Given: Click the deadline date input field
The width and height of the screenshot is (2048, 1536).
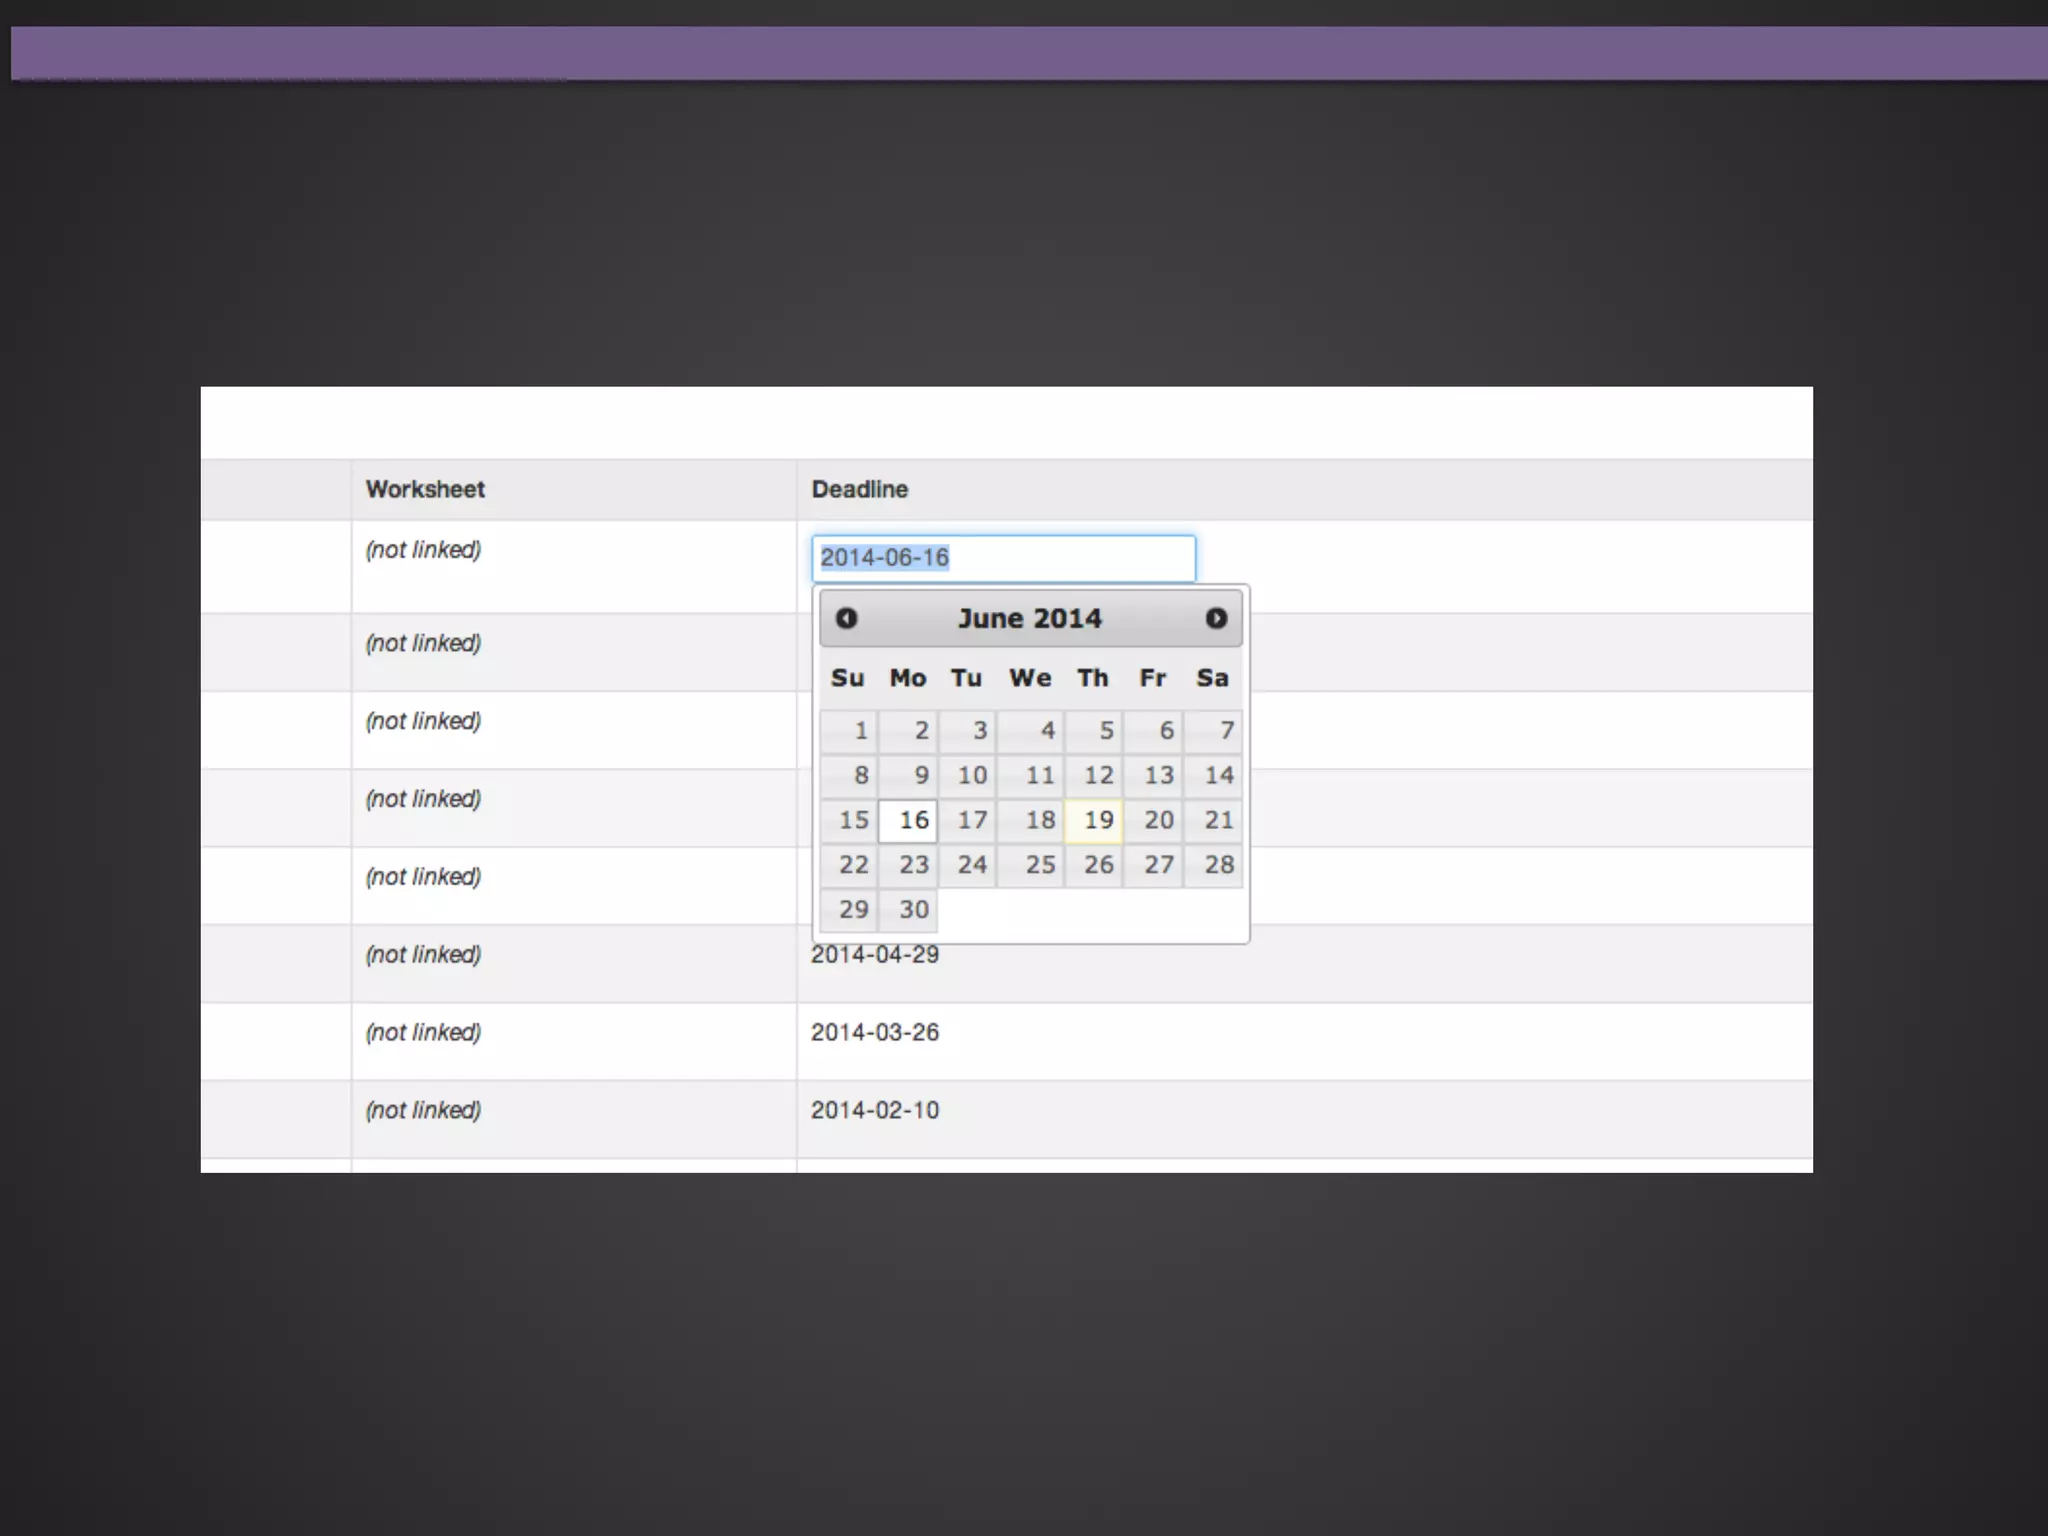Looking at the screenshot, I should tap(1003, 558).
